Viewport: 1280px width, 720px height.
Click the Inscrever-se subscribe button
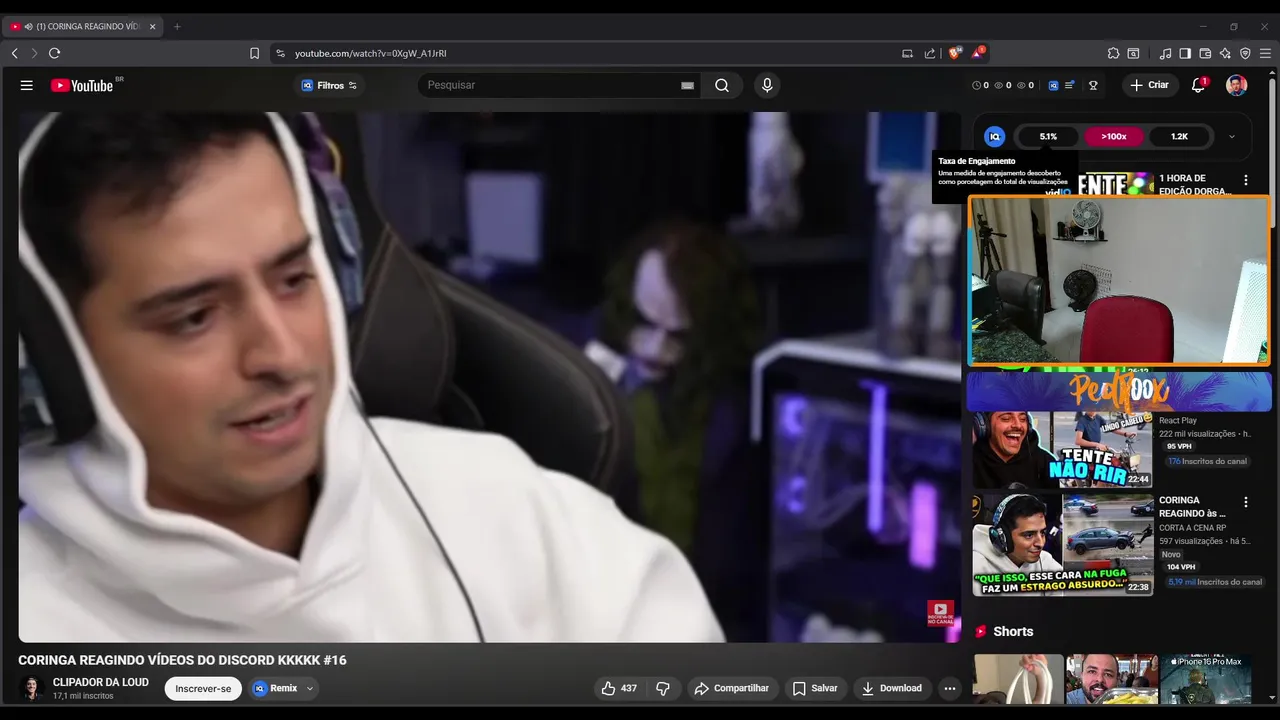[x=203, y=688]
